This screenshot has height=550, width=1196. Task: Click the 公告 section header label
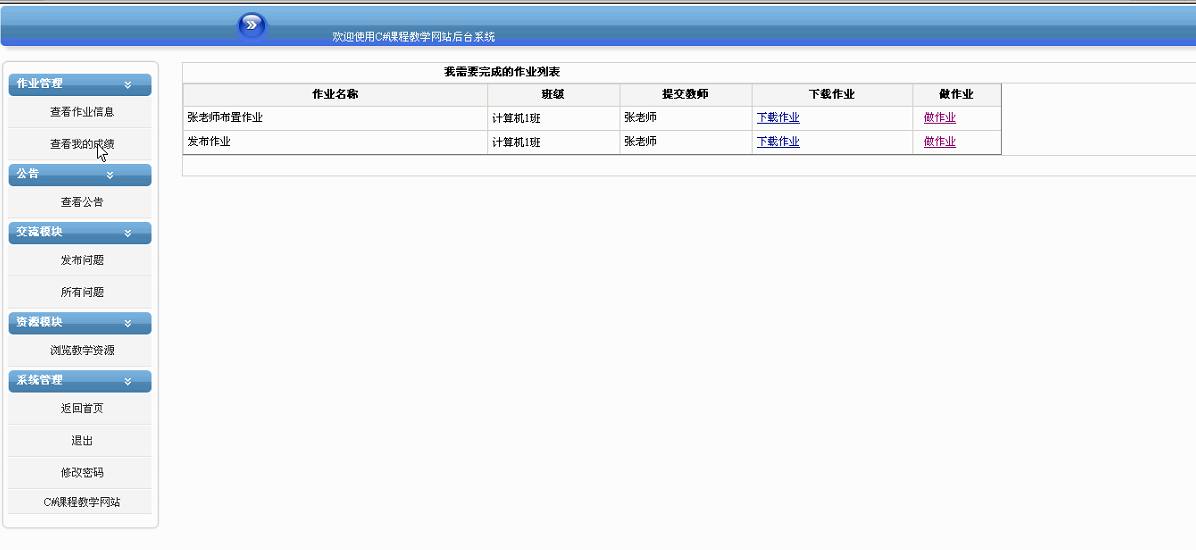coord(28,174)
